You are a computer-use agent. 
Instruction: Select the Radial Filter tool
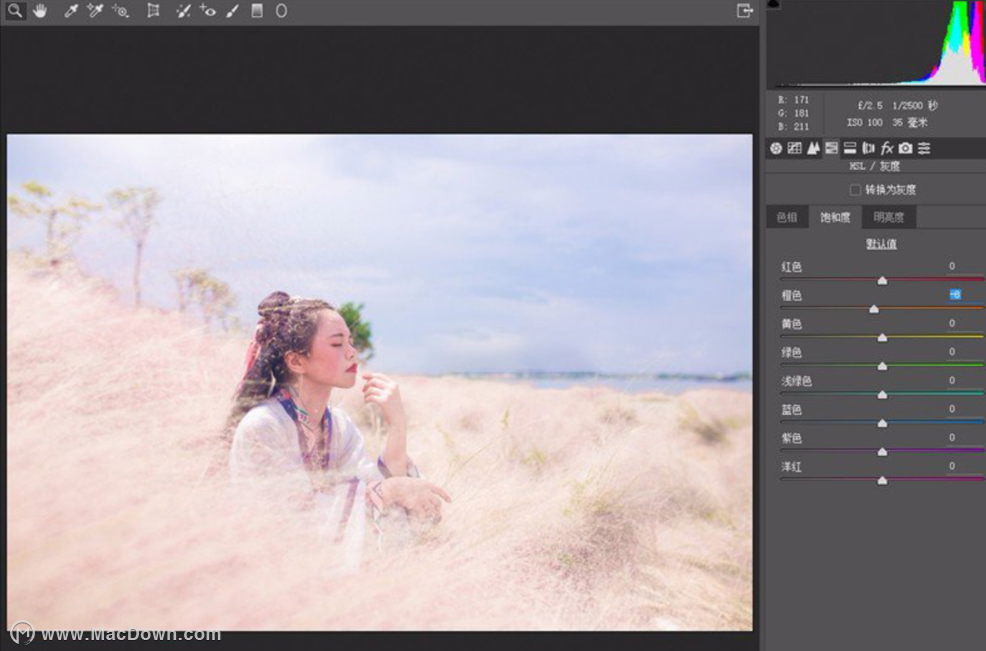pyautogui.click(x=281, y=11)
